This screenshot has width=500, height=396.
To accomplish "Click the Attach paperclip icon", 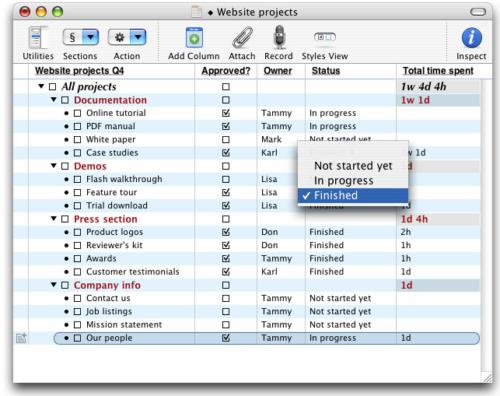I will coord(242,37).
